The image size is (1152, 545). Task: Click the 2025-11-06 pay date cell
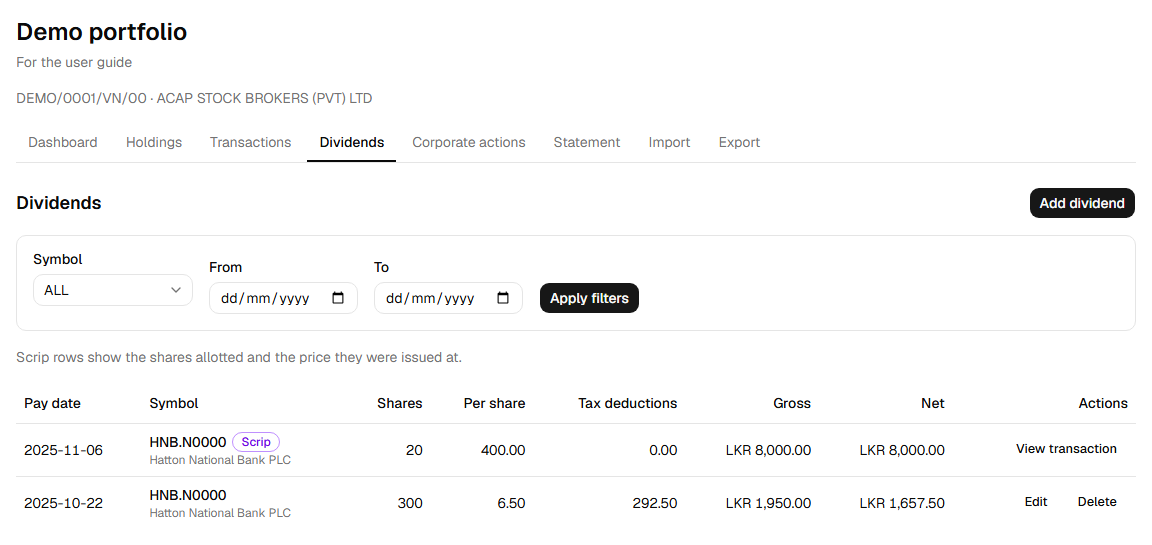click(63, 450)
